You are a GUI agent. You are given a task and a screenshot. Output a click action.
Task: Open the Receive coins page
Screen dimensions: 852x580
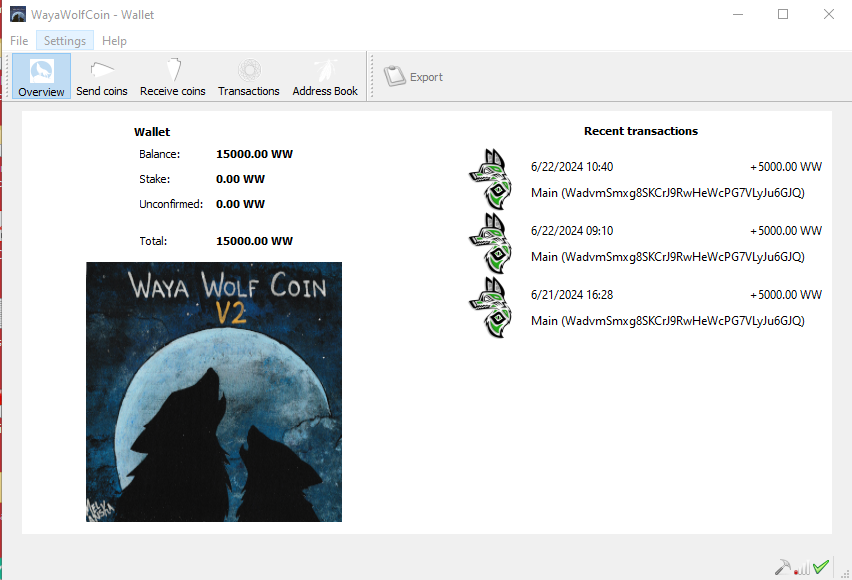(173, 76)
